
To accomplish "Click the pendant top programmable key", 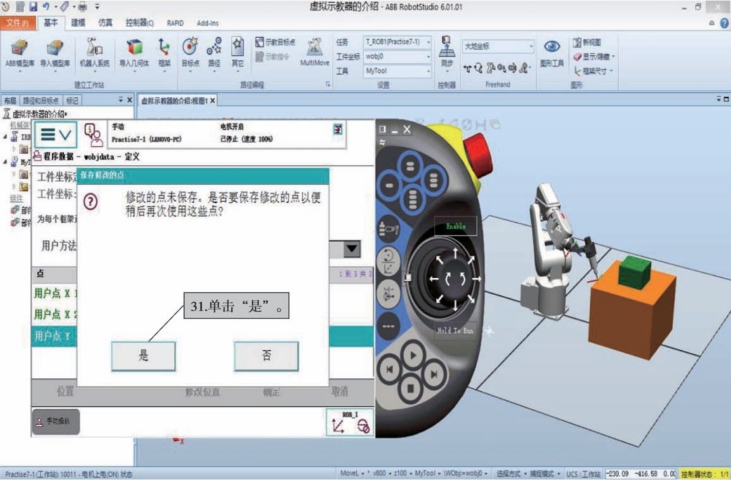I will pos(410,166).
